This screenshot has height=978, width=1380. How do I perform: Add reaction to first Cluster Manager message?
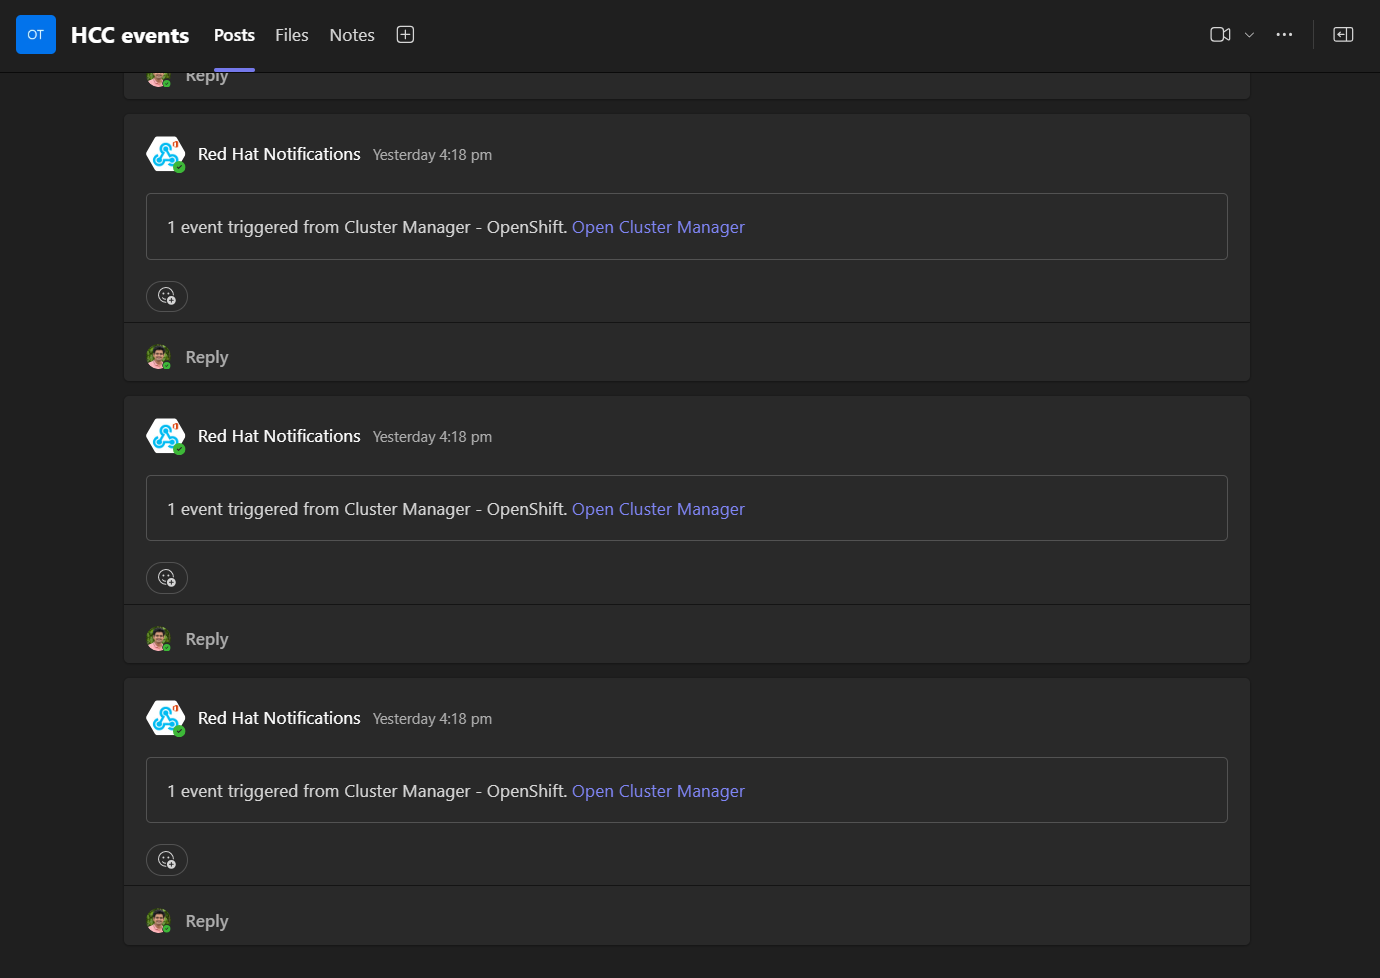point(167,296)
